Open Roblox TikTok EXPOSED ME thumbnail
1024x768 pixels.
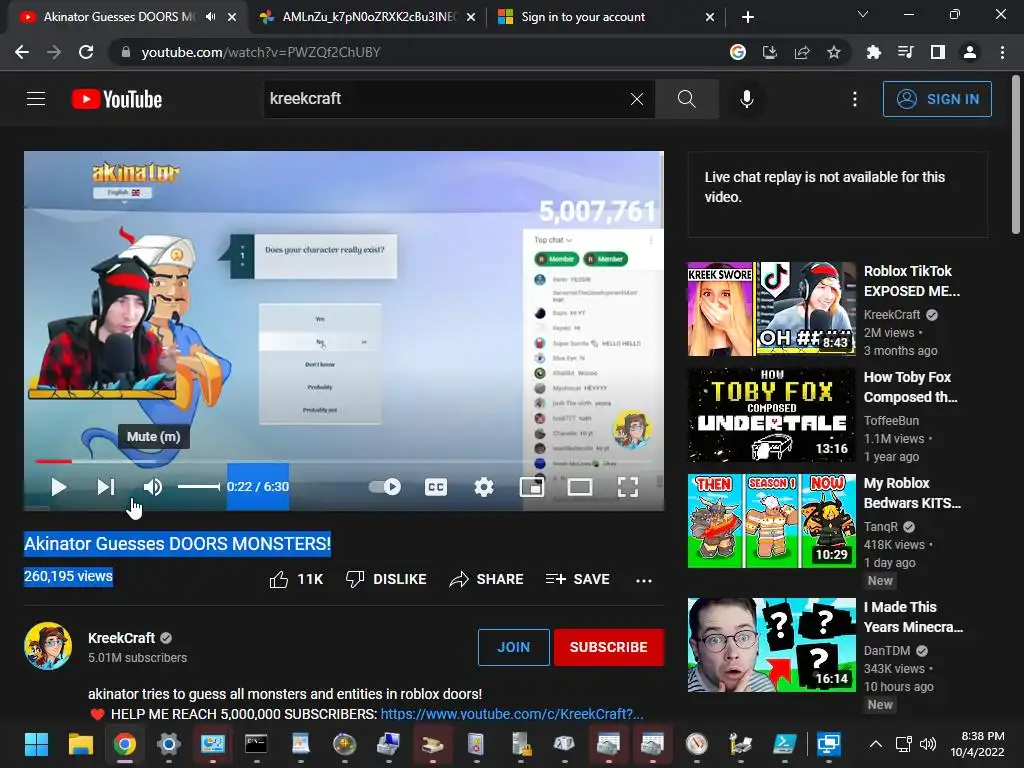tap(771, 309)
